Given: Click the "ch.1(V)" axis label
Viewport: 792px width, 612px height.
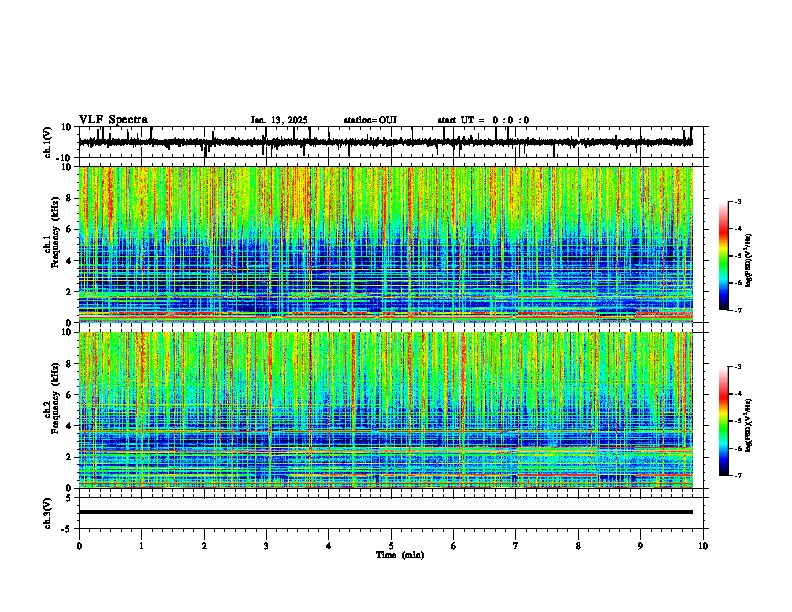Looking at the screenshot, I should coord(48,142).
